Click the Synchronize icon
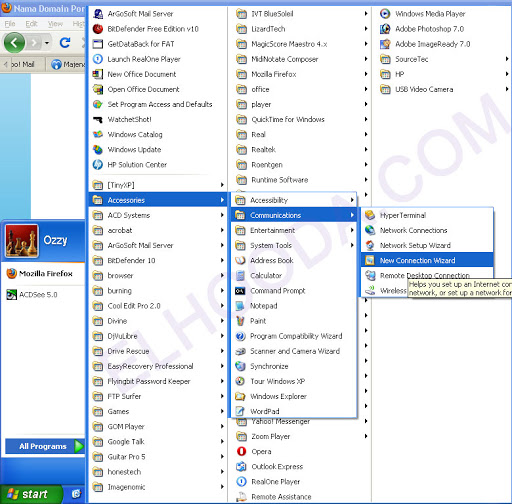Screen dimensions: 512x504 pyautogui.click(x=240, y=366)
